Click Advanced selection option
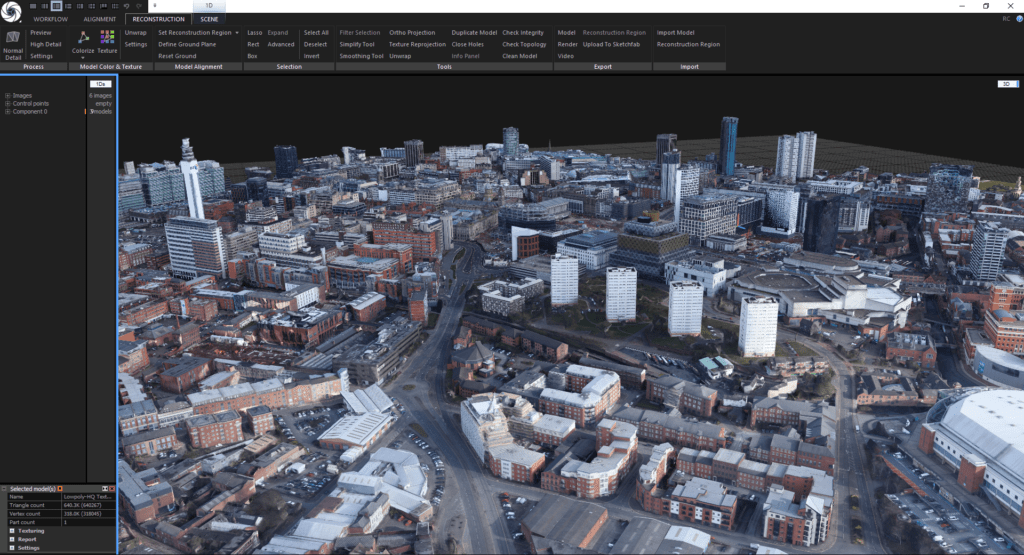 tap(281, 44)
